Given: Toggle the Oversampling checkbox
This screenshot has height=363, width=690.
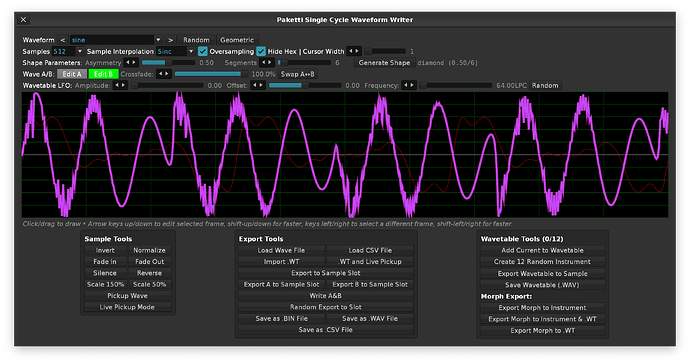Looking at the screenshot, I should coord(202,51).
